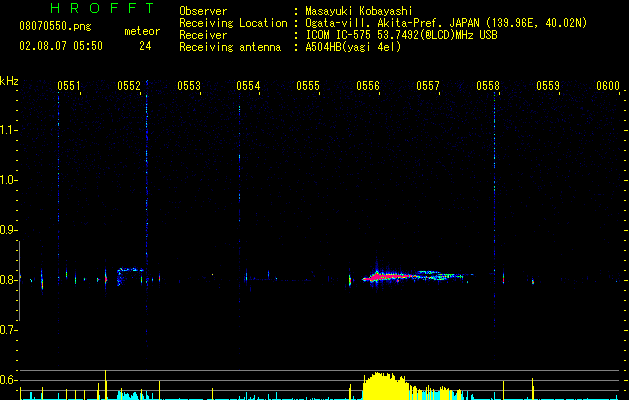The height and width of the screenshot is (400, 629).
Task: Click the 0556 time axis label
Action: point(368,86)
